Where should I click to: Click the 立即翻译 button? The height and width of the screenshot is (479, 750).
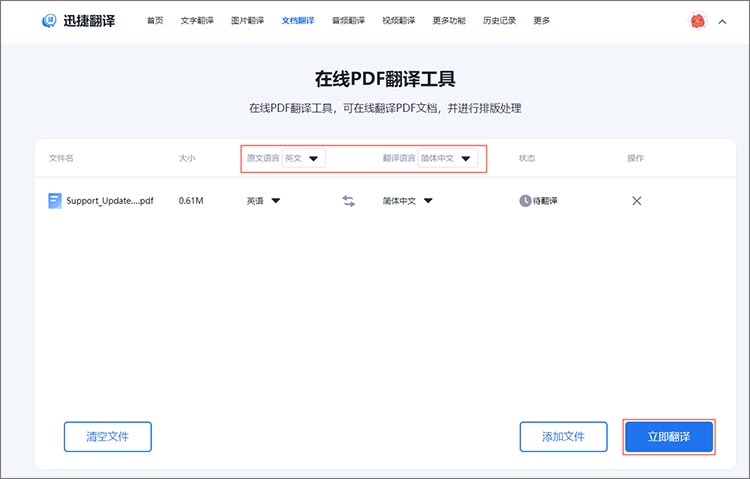(x=669, y=436)
